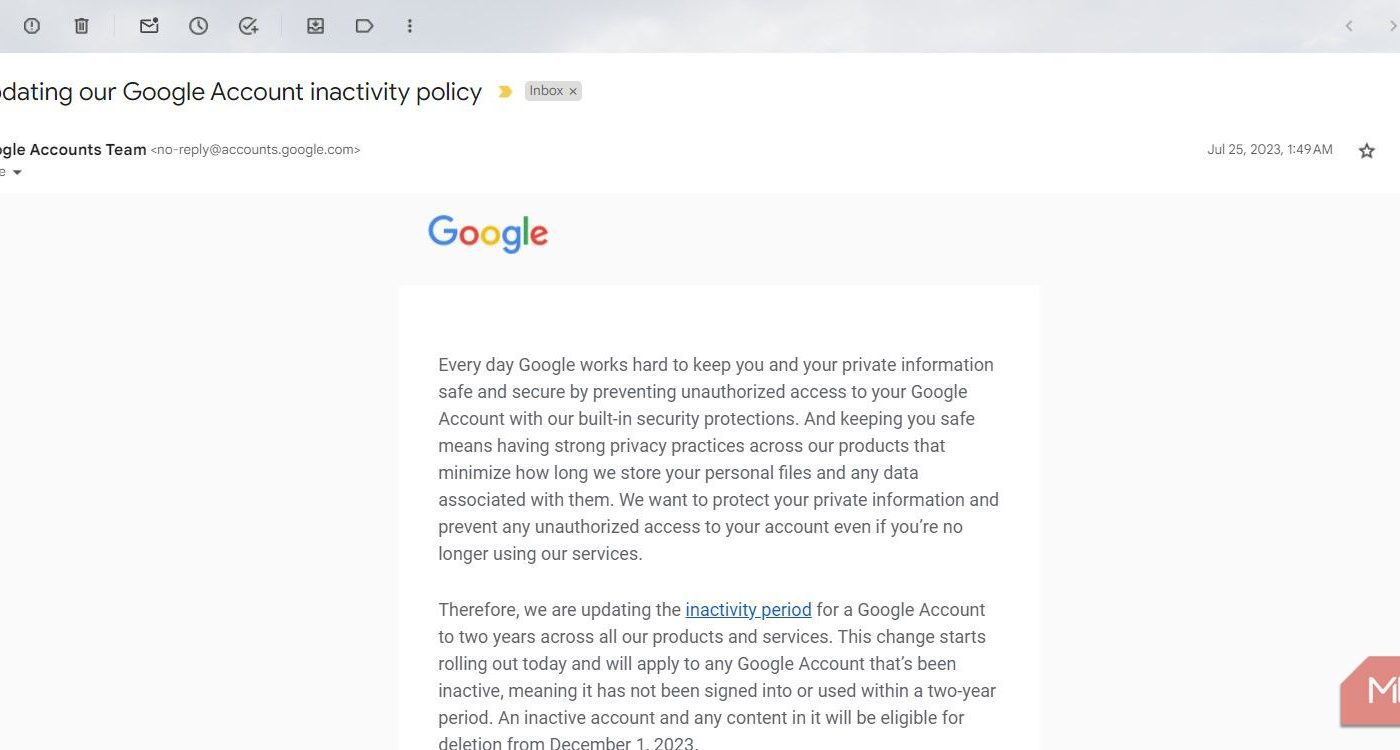Viewport: 1400px width, 750px height.
Task: Add this email to Tasks
Action: [x=249, y=26]
